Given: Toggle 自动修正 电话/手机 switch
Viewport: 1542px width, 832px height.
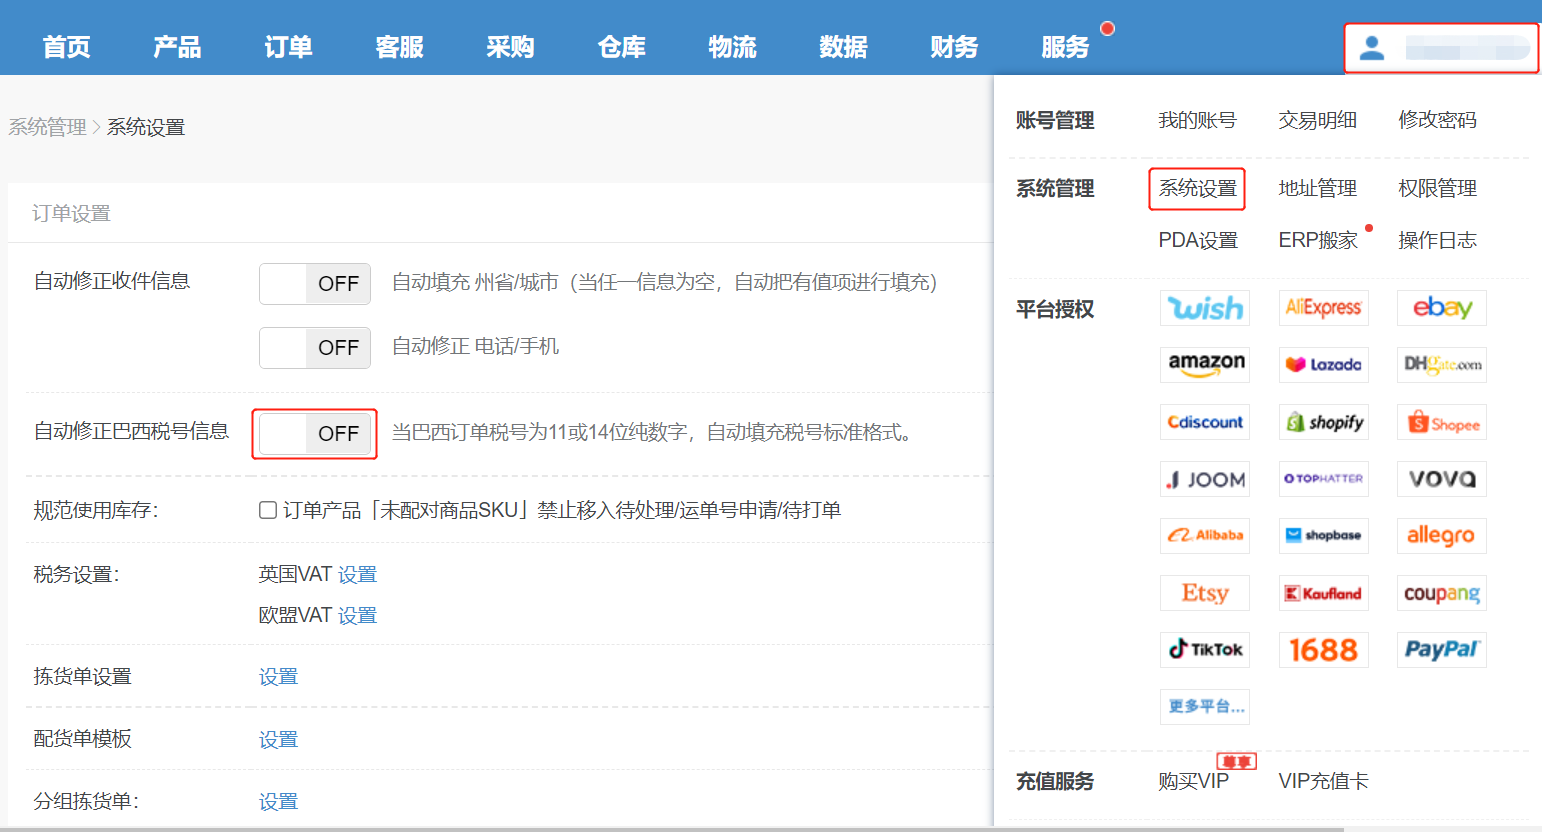Looking at the screenshot, I should point(315,348).
